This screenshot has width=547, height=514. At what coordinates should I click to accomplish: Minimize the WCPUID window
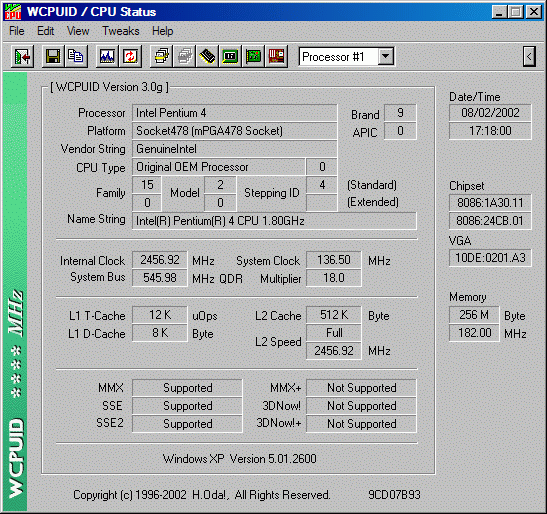pyautogui.click(x=499, y=12)
